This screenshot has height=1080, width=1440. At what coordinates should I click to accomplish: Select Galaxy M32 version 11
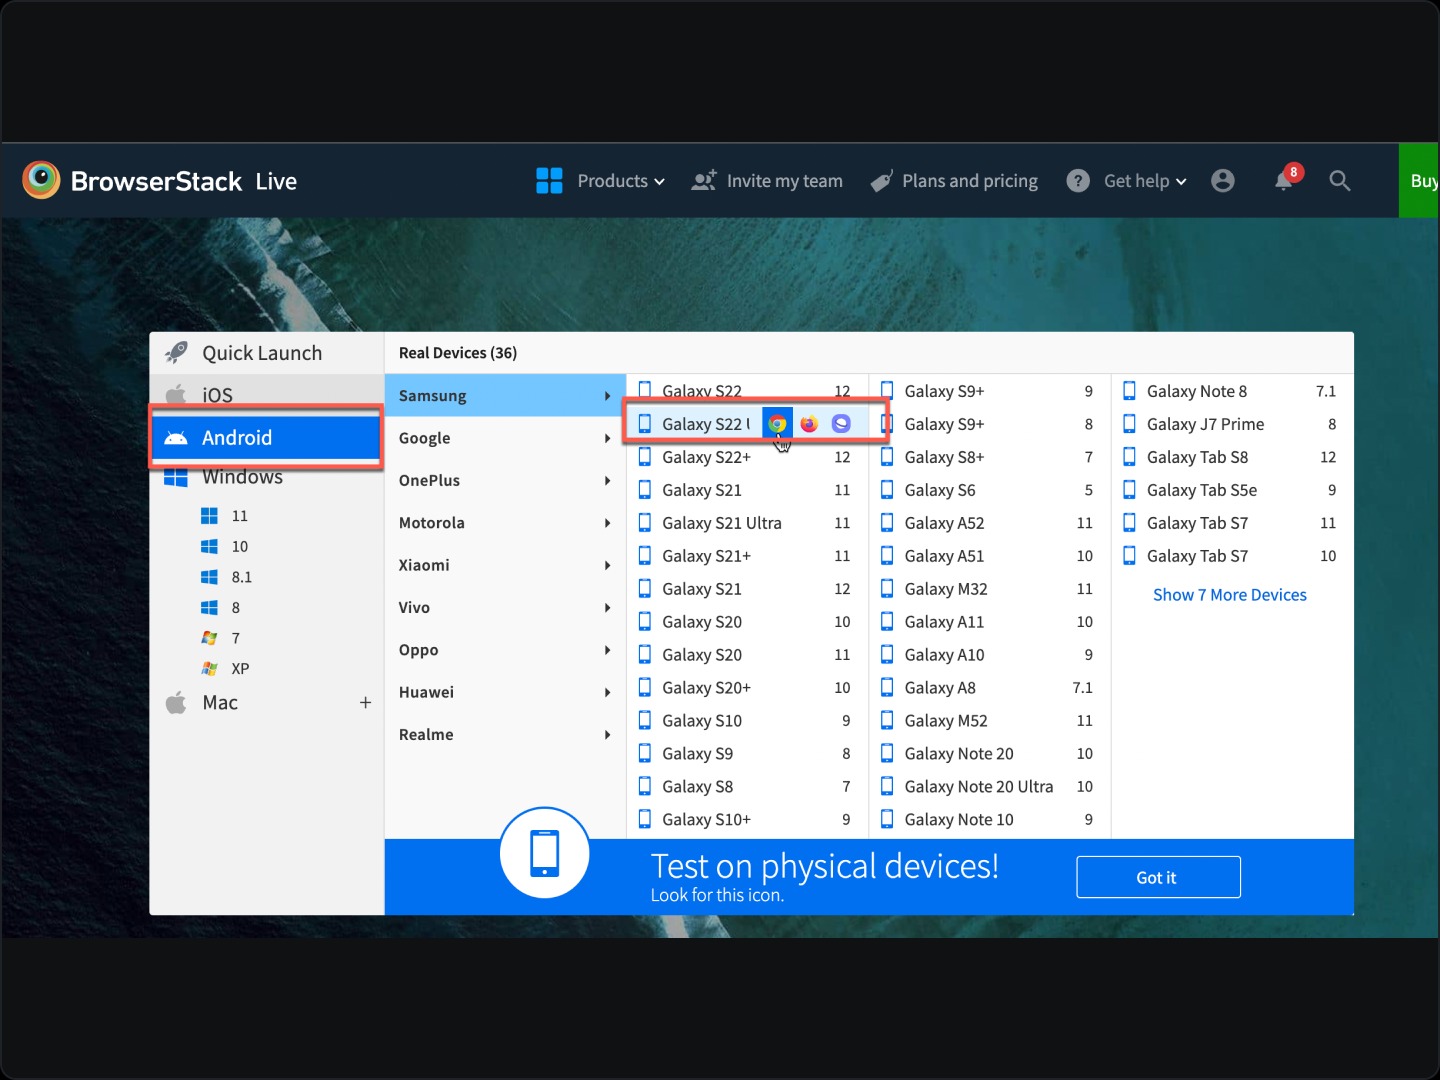[x=988, y=589]
